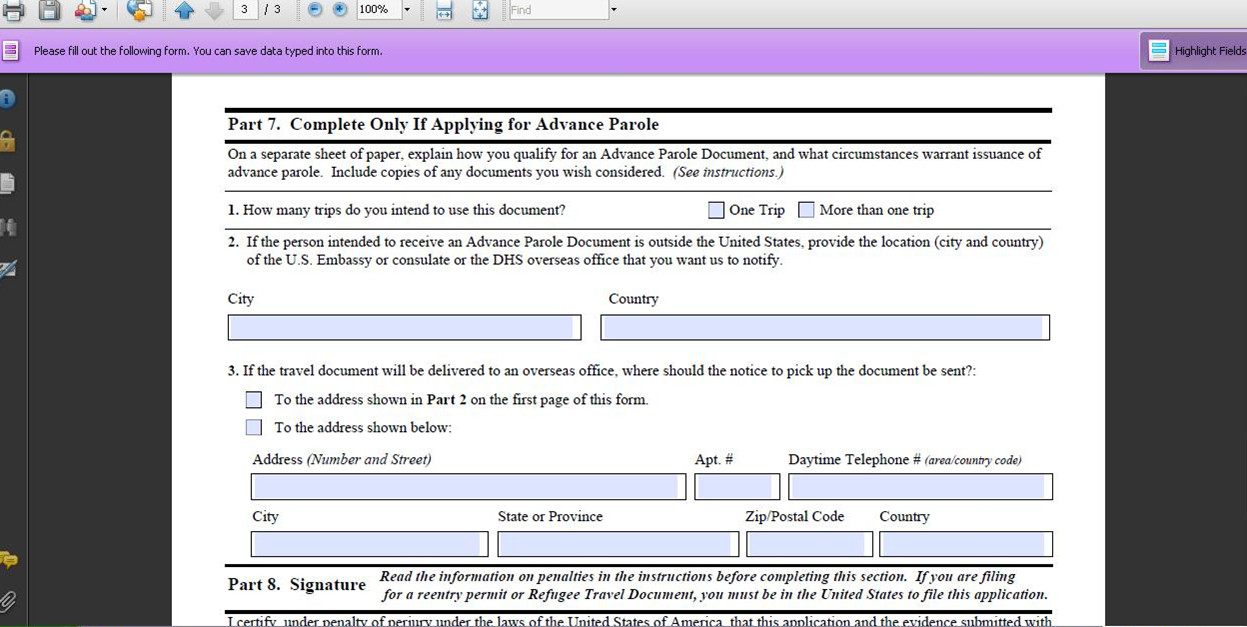
Task: Click the Country field under question 2
Action: 825,327
